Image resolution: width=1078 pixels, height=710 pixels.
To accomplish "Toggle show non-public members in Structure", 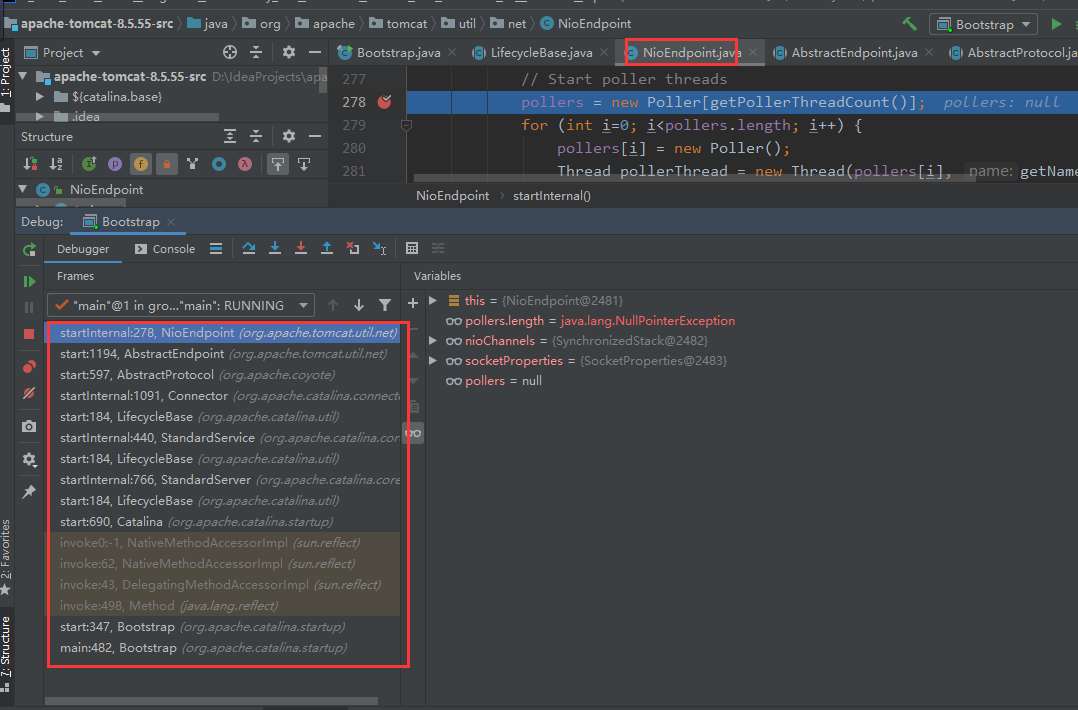I will 166,164.
